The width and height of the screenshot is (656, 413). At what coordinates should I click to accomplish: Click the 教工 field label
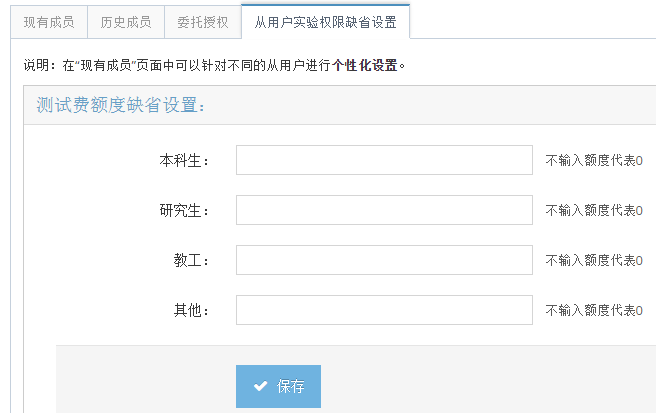190,260
